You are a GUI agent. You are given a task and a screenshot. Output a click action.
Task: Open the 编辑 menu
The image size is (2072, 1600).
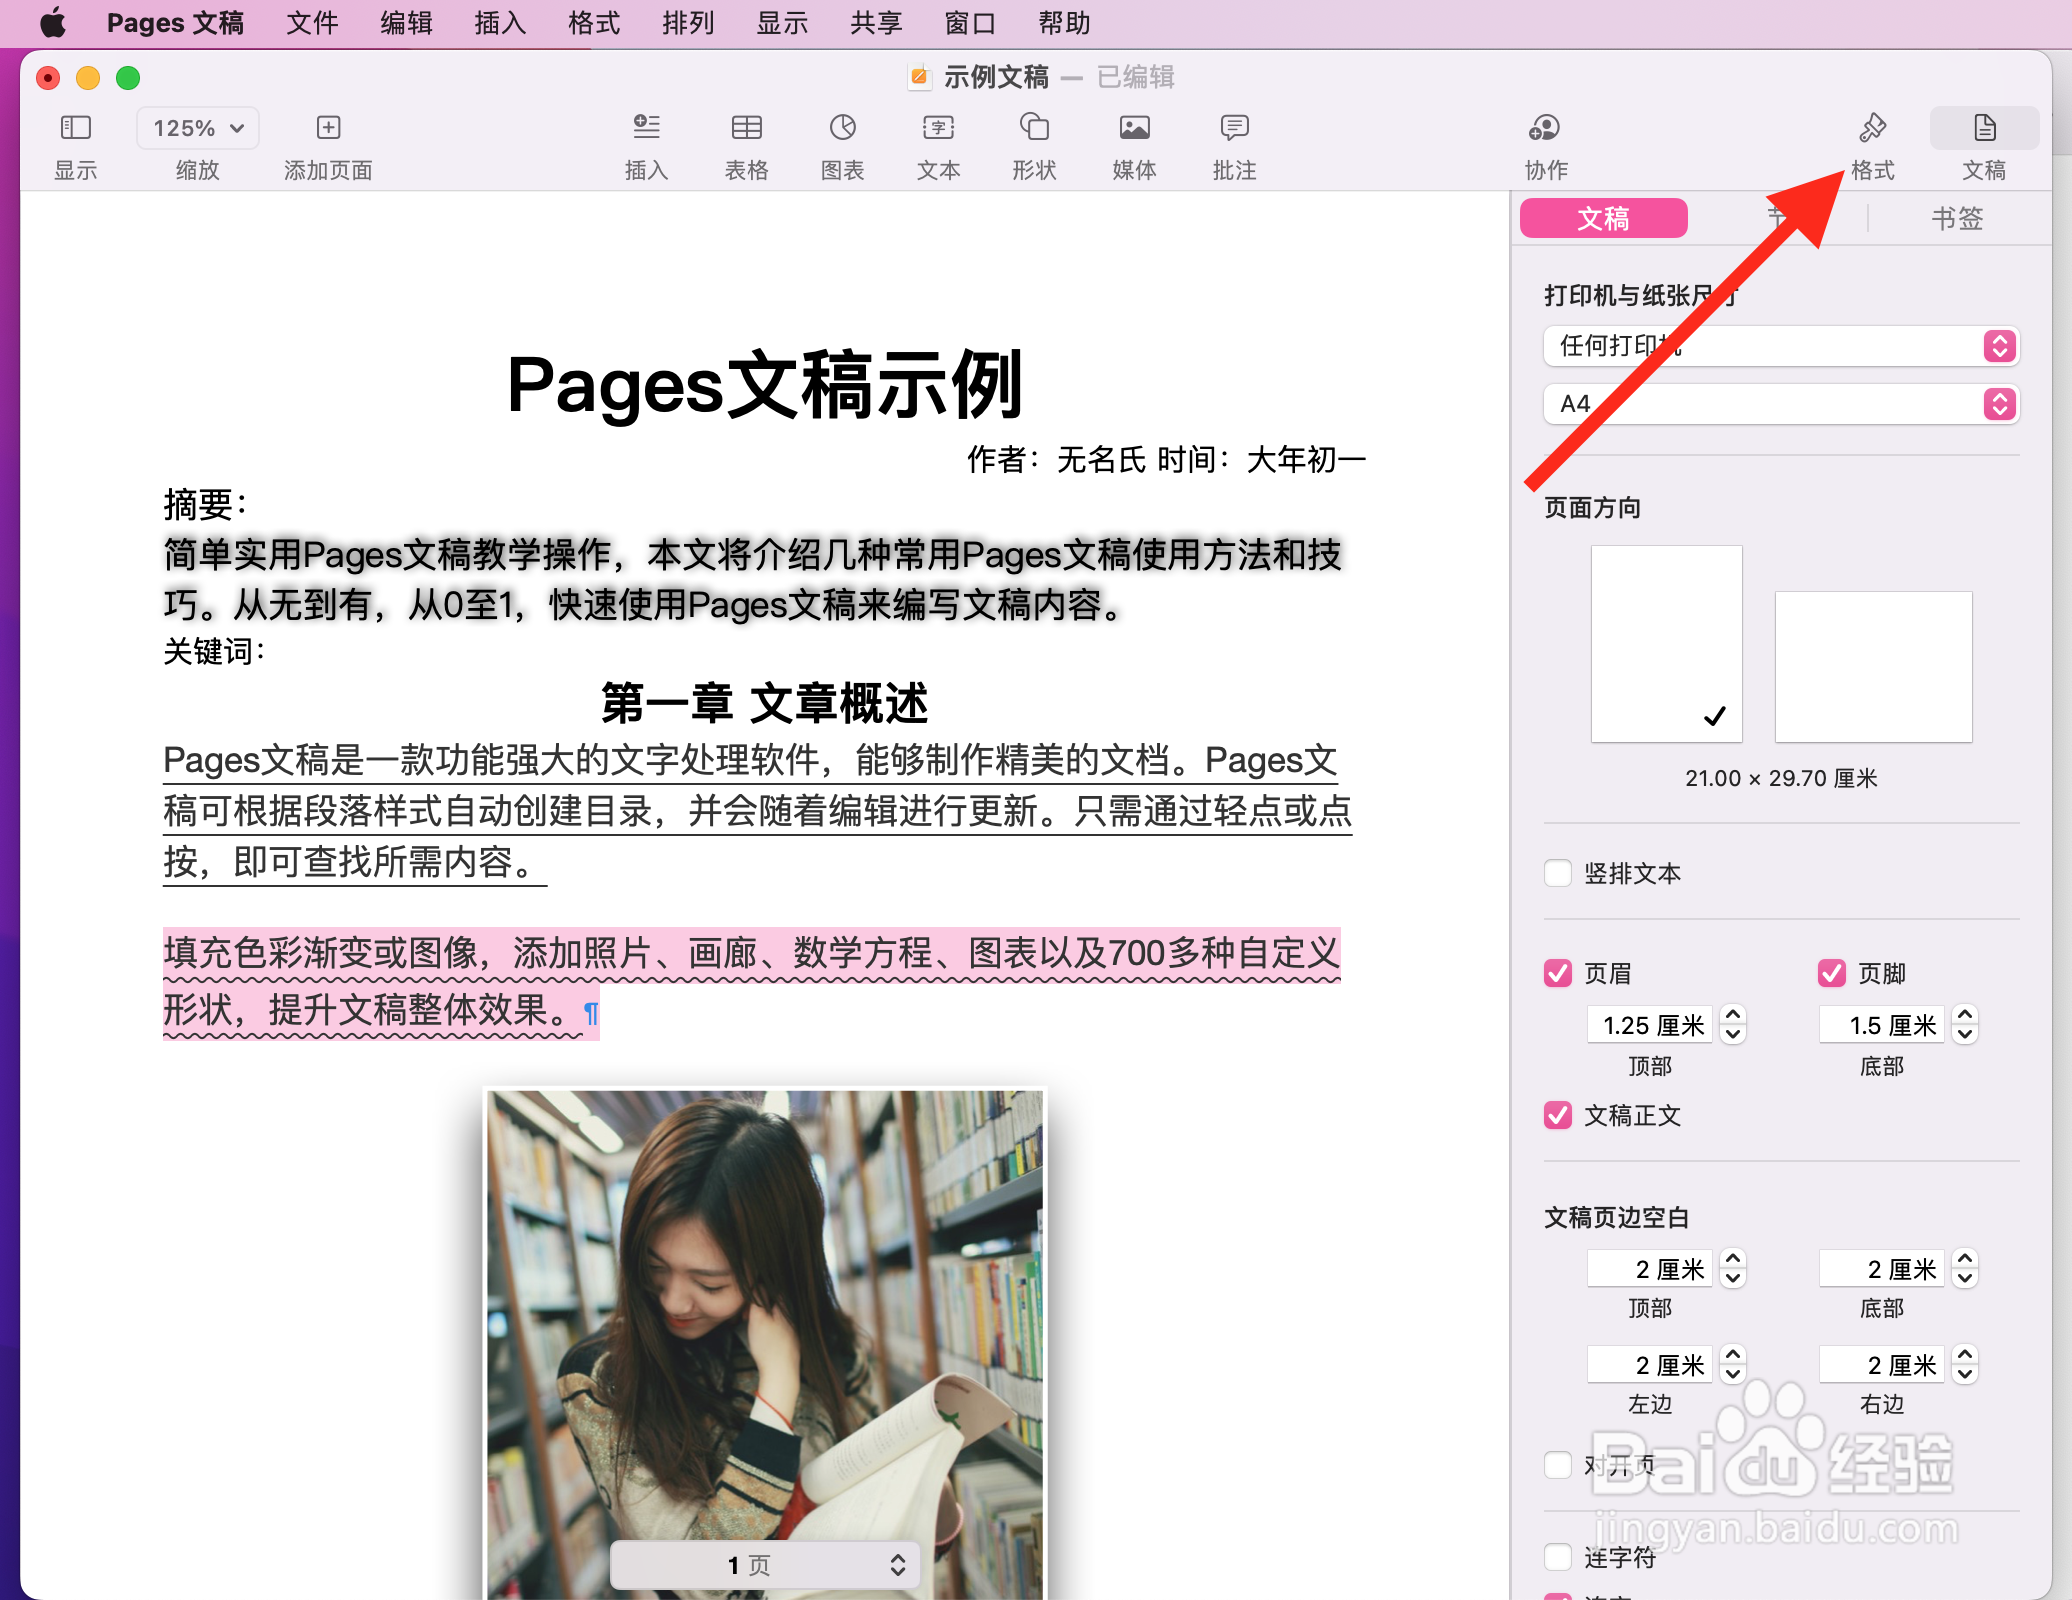click(x=406, y=22)
